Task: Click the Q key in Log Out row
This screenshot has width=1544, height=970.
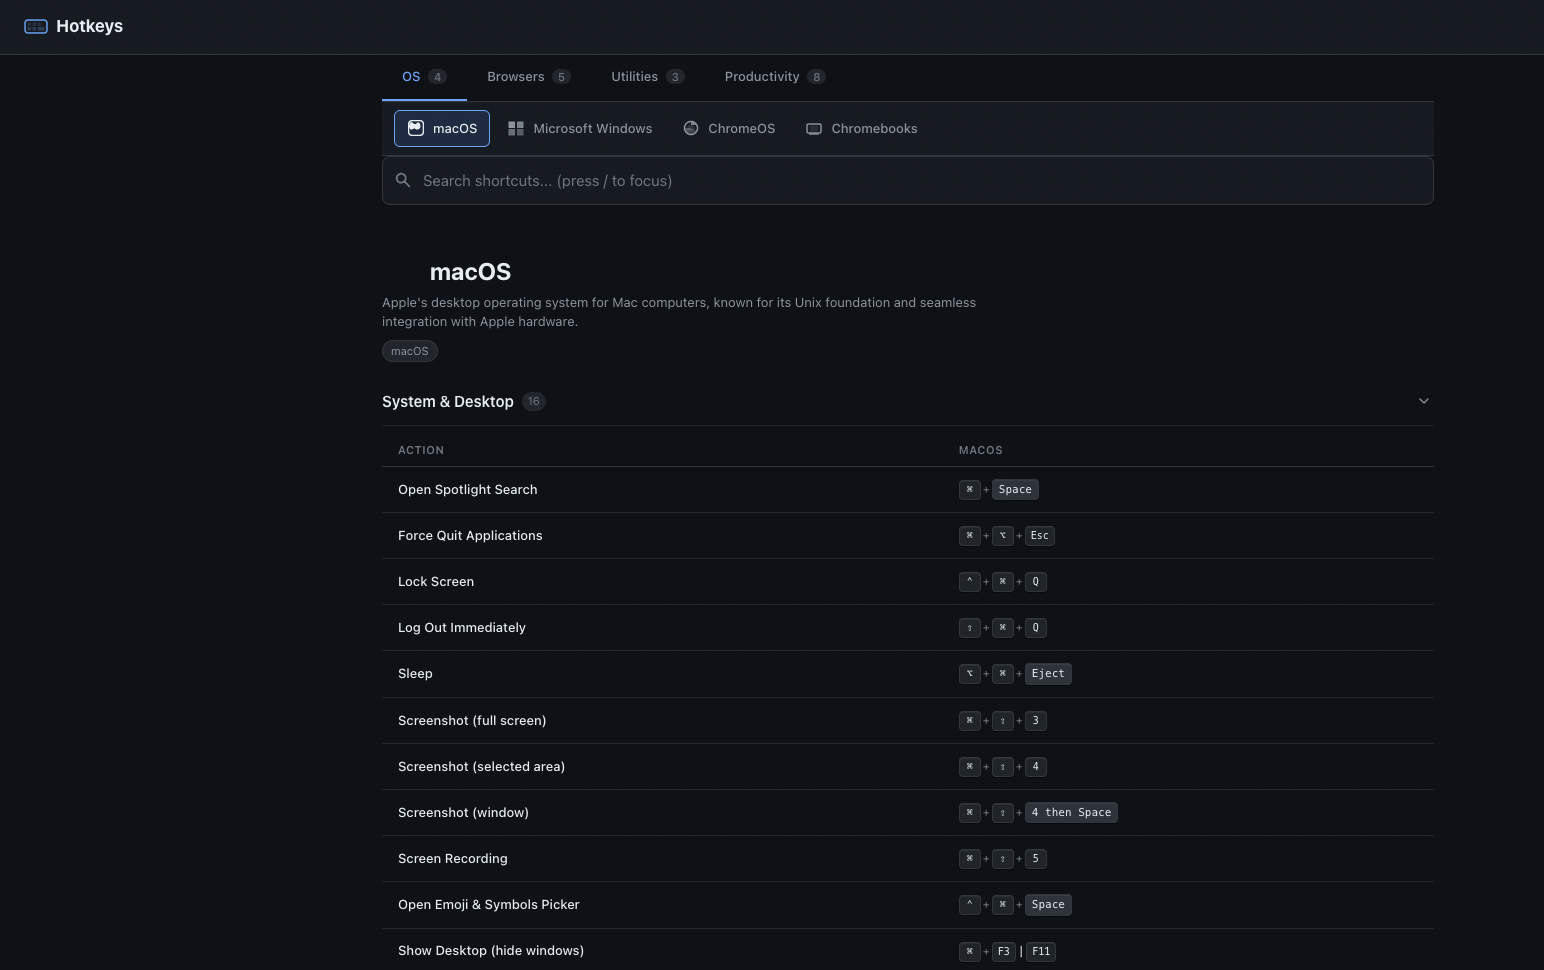Action: pyautogui.click(x=1035, y=628)
